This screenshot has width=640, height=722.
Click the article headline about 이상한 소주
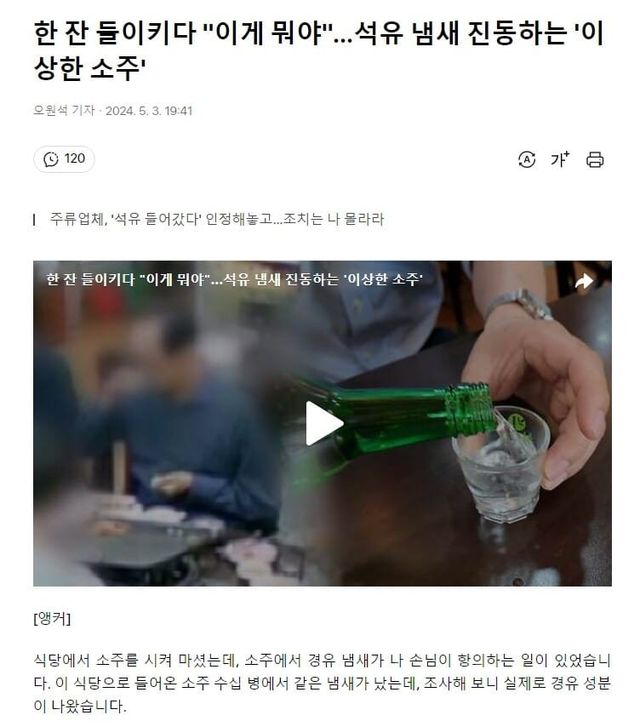click(x=319, y=50)
